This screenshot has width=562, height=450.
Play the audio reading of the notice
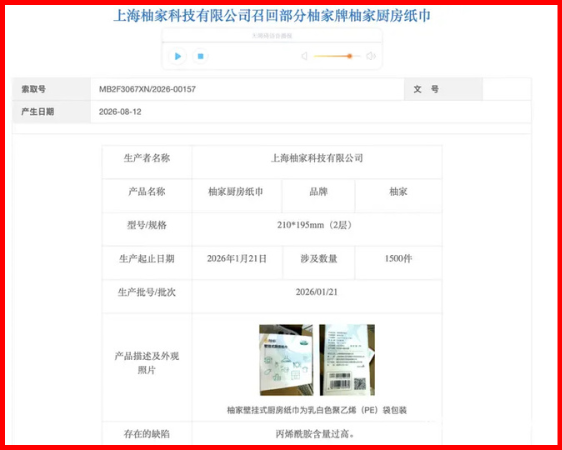177,56
